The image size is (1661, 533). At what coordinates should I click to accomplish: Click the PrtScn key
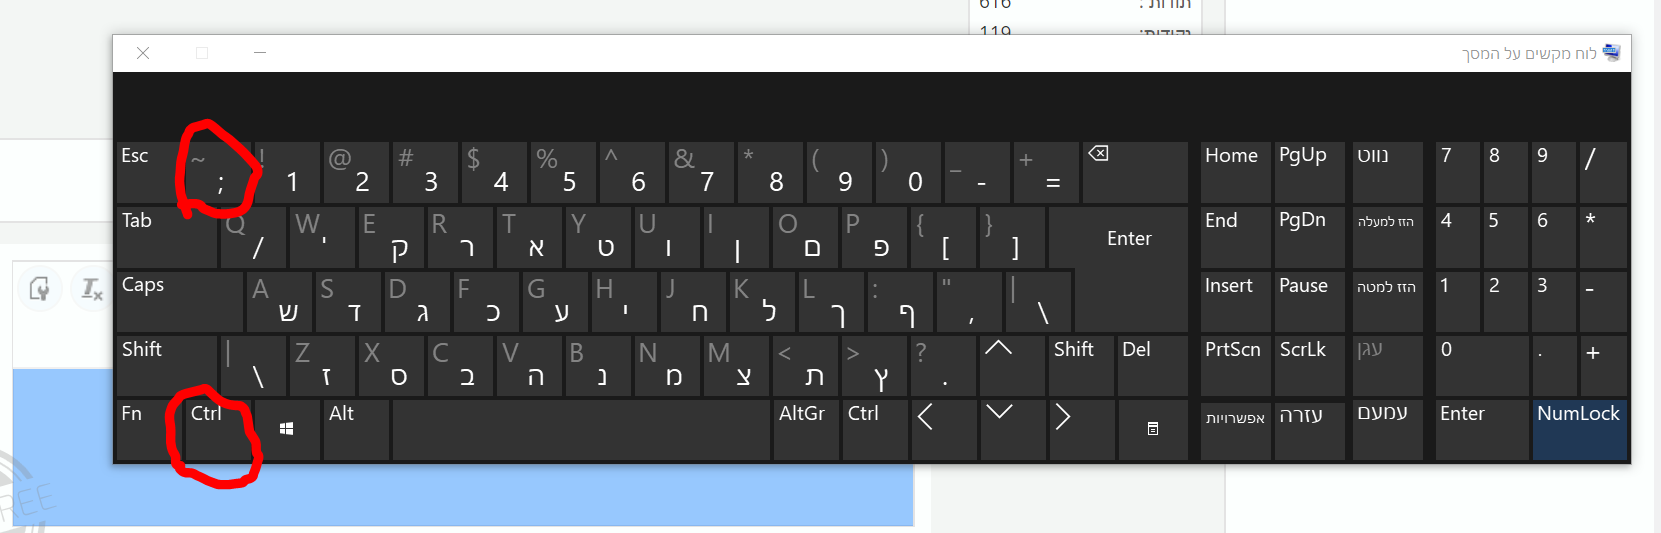click(x=1235, y=366)
